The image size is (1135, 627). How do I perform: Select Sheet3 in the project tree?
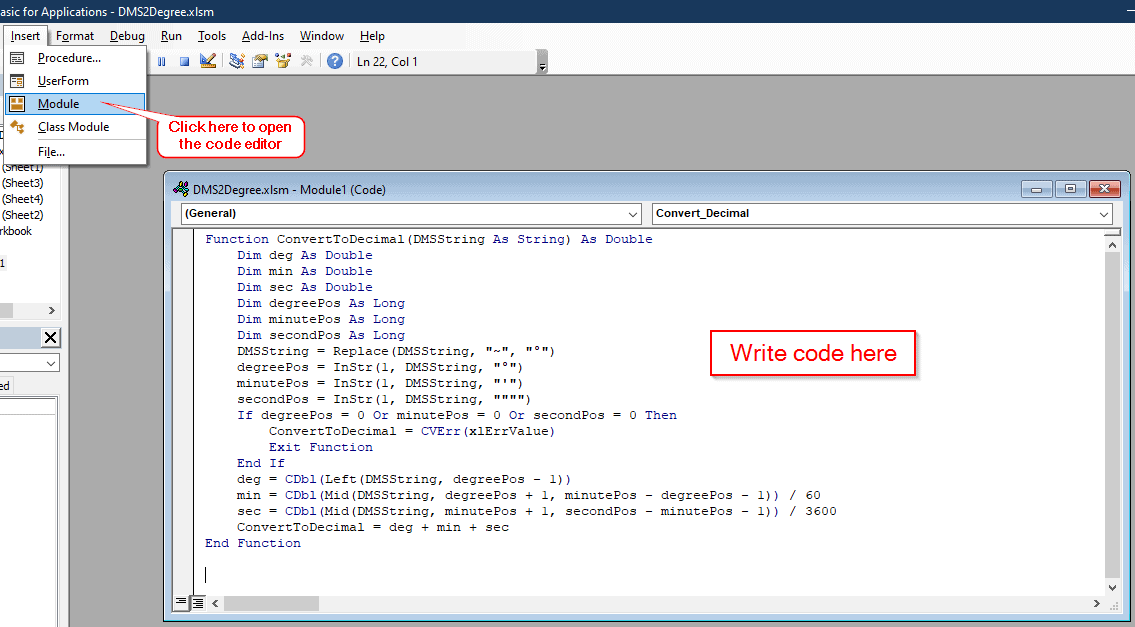(x=22, y=183)
